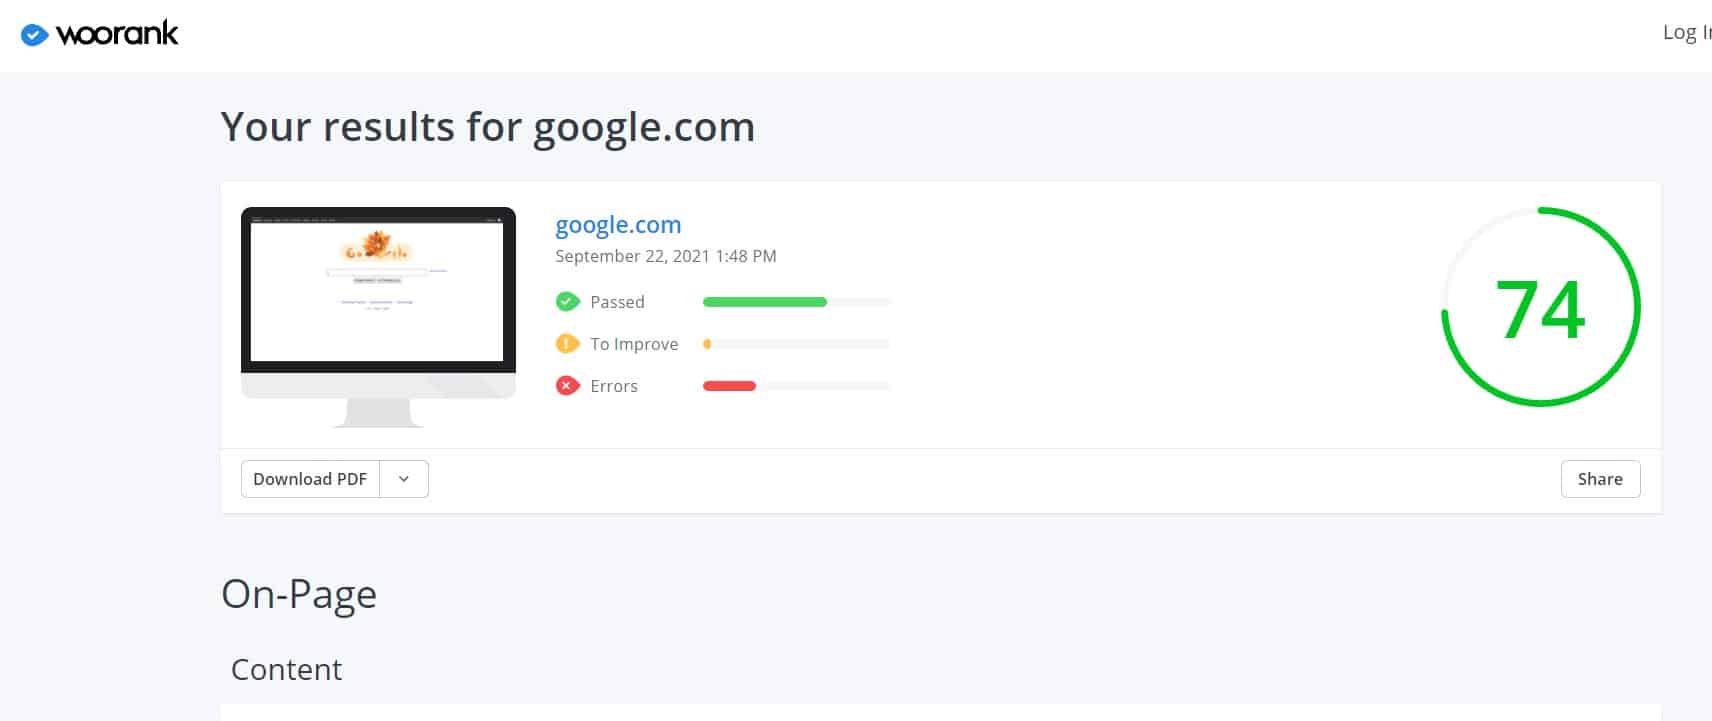Click the green Passed progress bar

[765, 301]
